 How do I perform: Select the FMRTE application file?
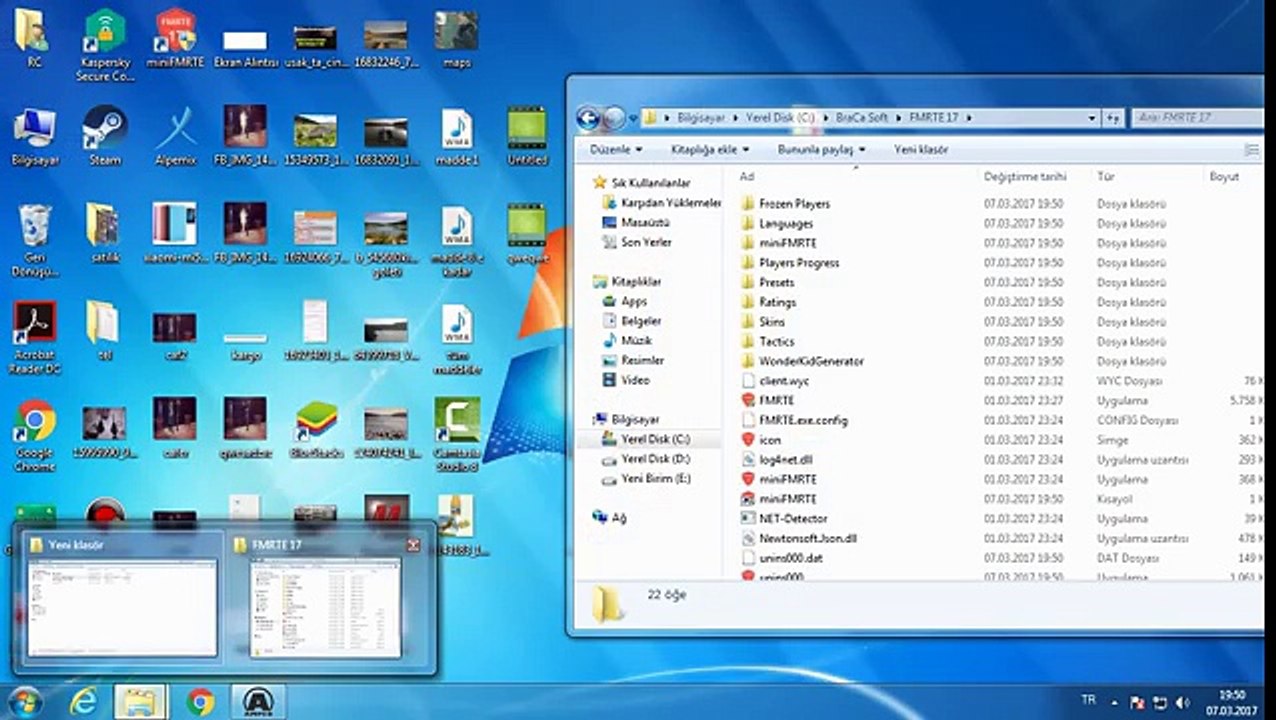[776, 400]
